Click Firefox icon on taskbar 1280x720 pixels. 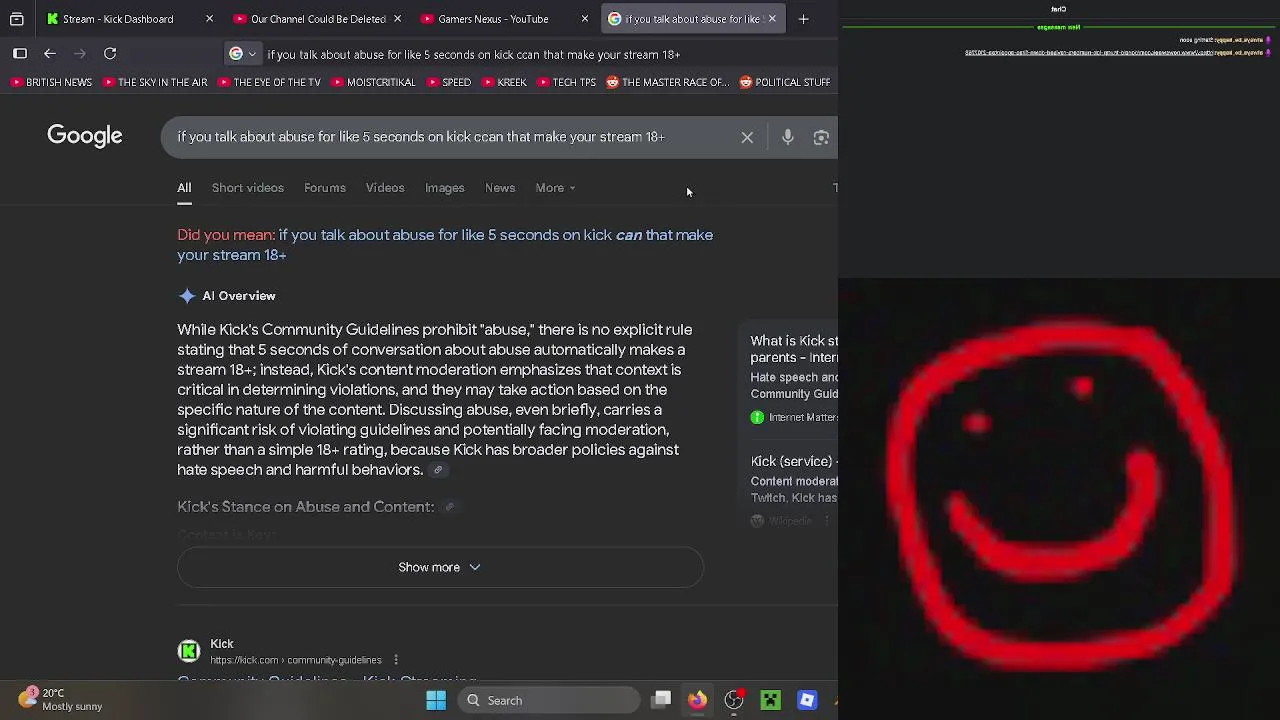pyautogui.click(x=697, y=700)
